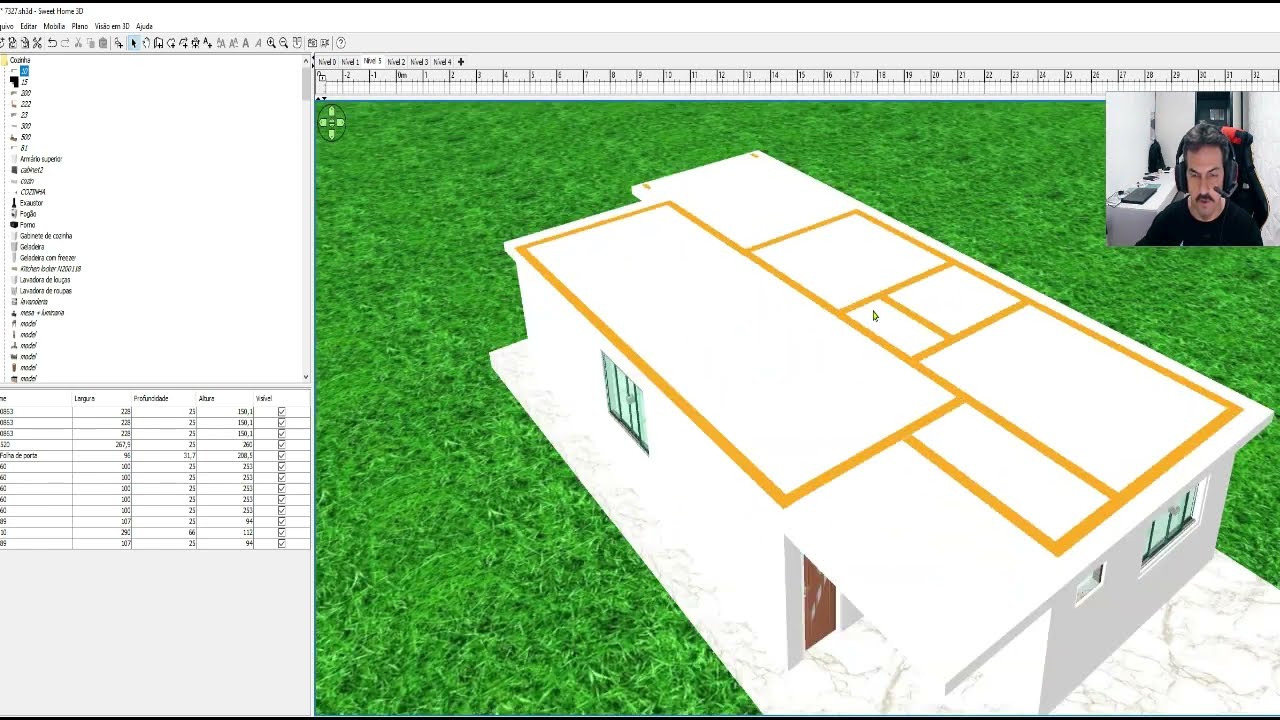Viewport: 1280px width, 720px height.
Task: Click the catalog tree scrollbar down arrow
Action: click(x=306, y=377)
